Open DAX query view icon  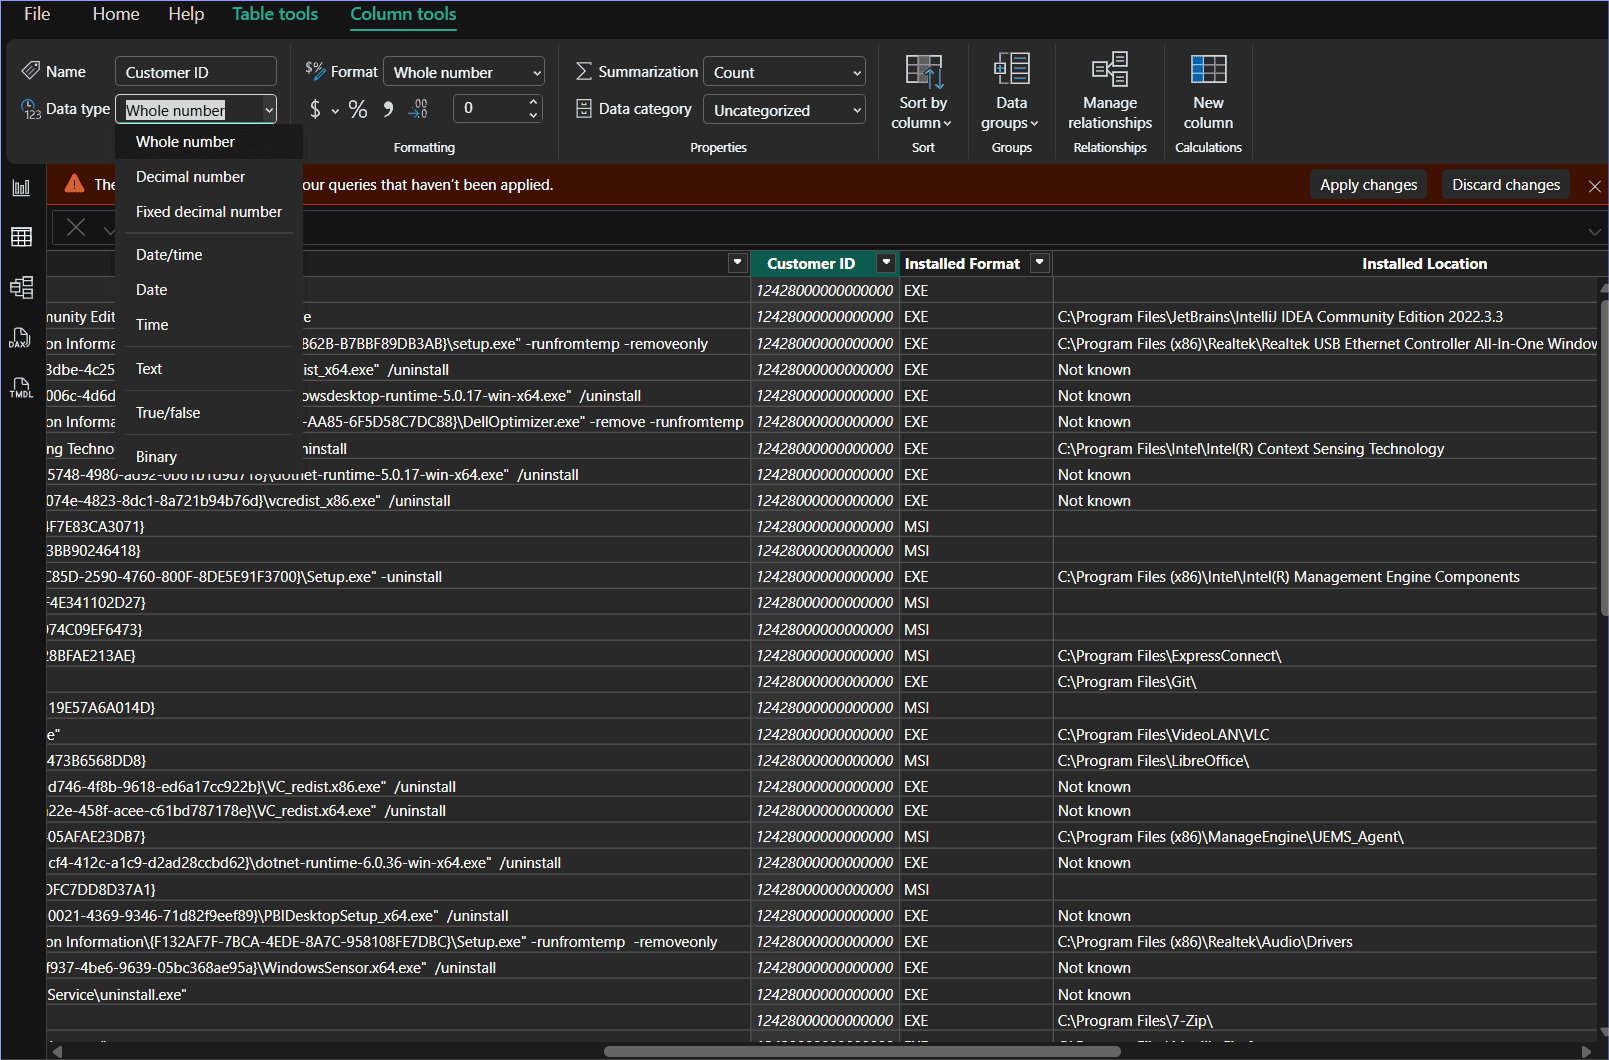pyautogui.click(x=21, y=338)
